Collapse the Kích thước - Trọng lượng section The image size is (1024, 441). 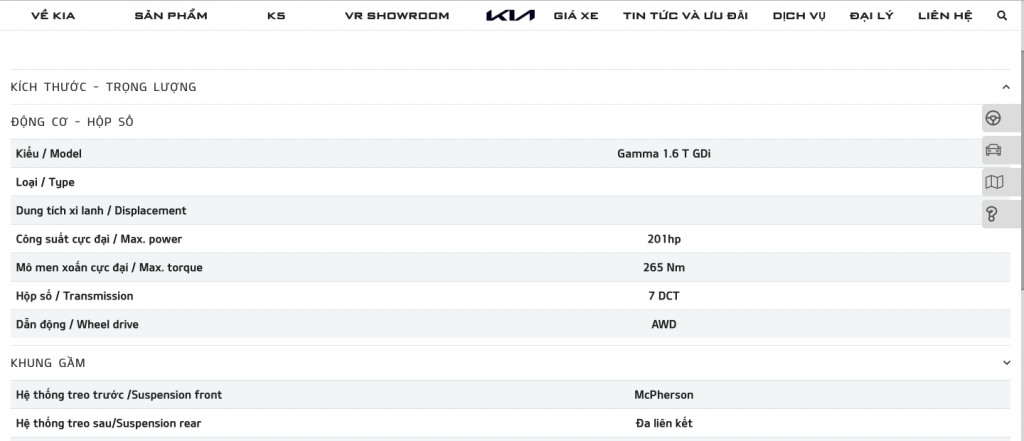(1006, 87)
